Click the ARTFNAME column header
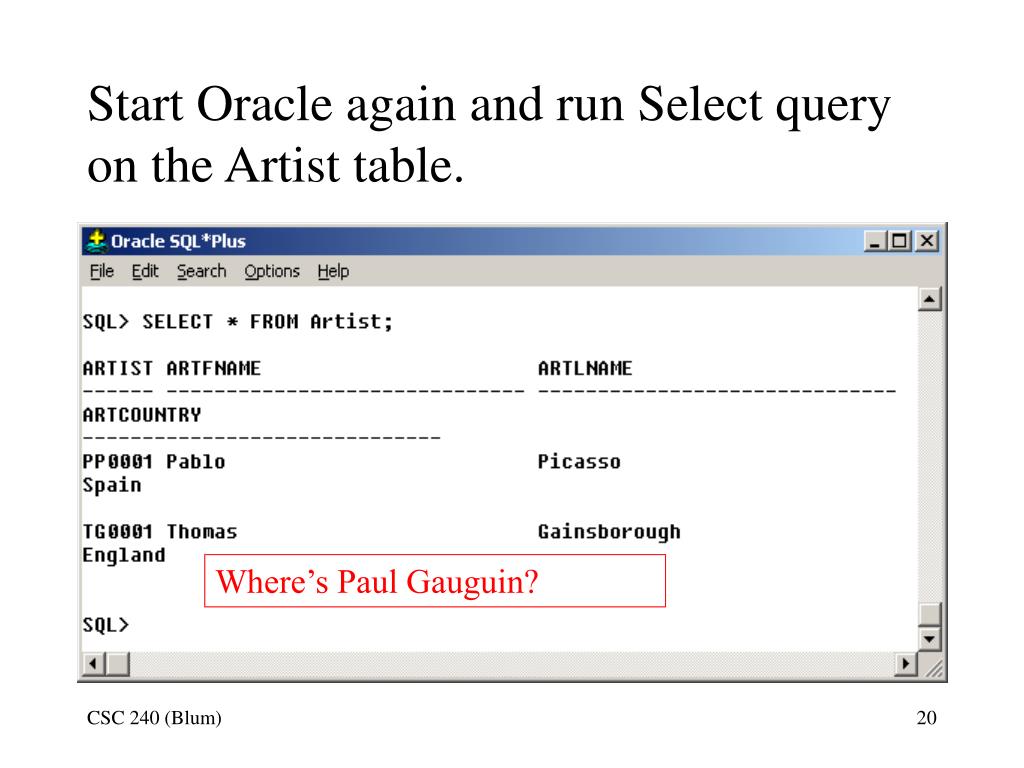This screenshot has width=1024, height=768. pos(214,368)
